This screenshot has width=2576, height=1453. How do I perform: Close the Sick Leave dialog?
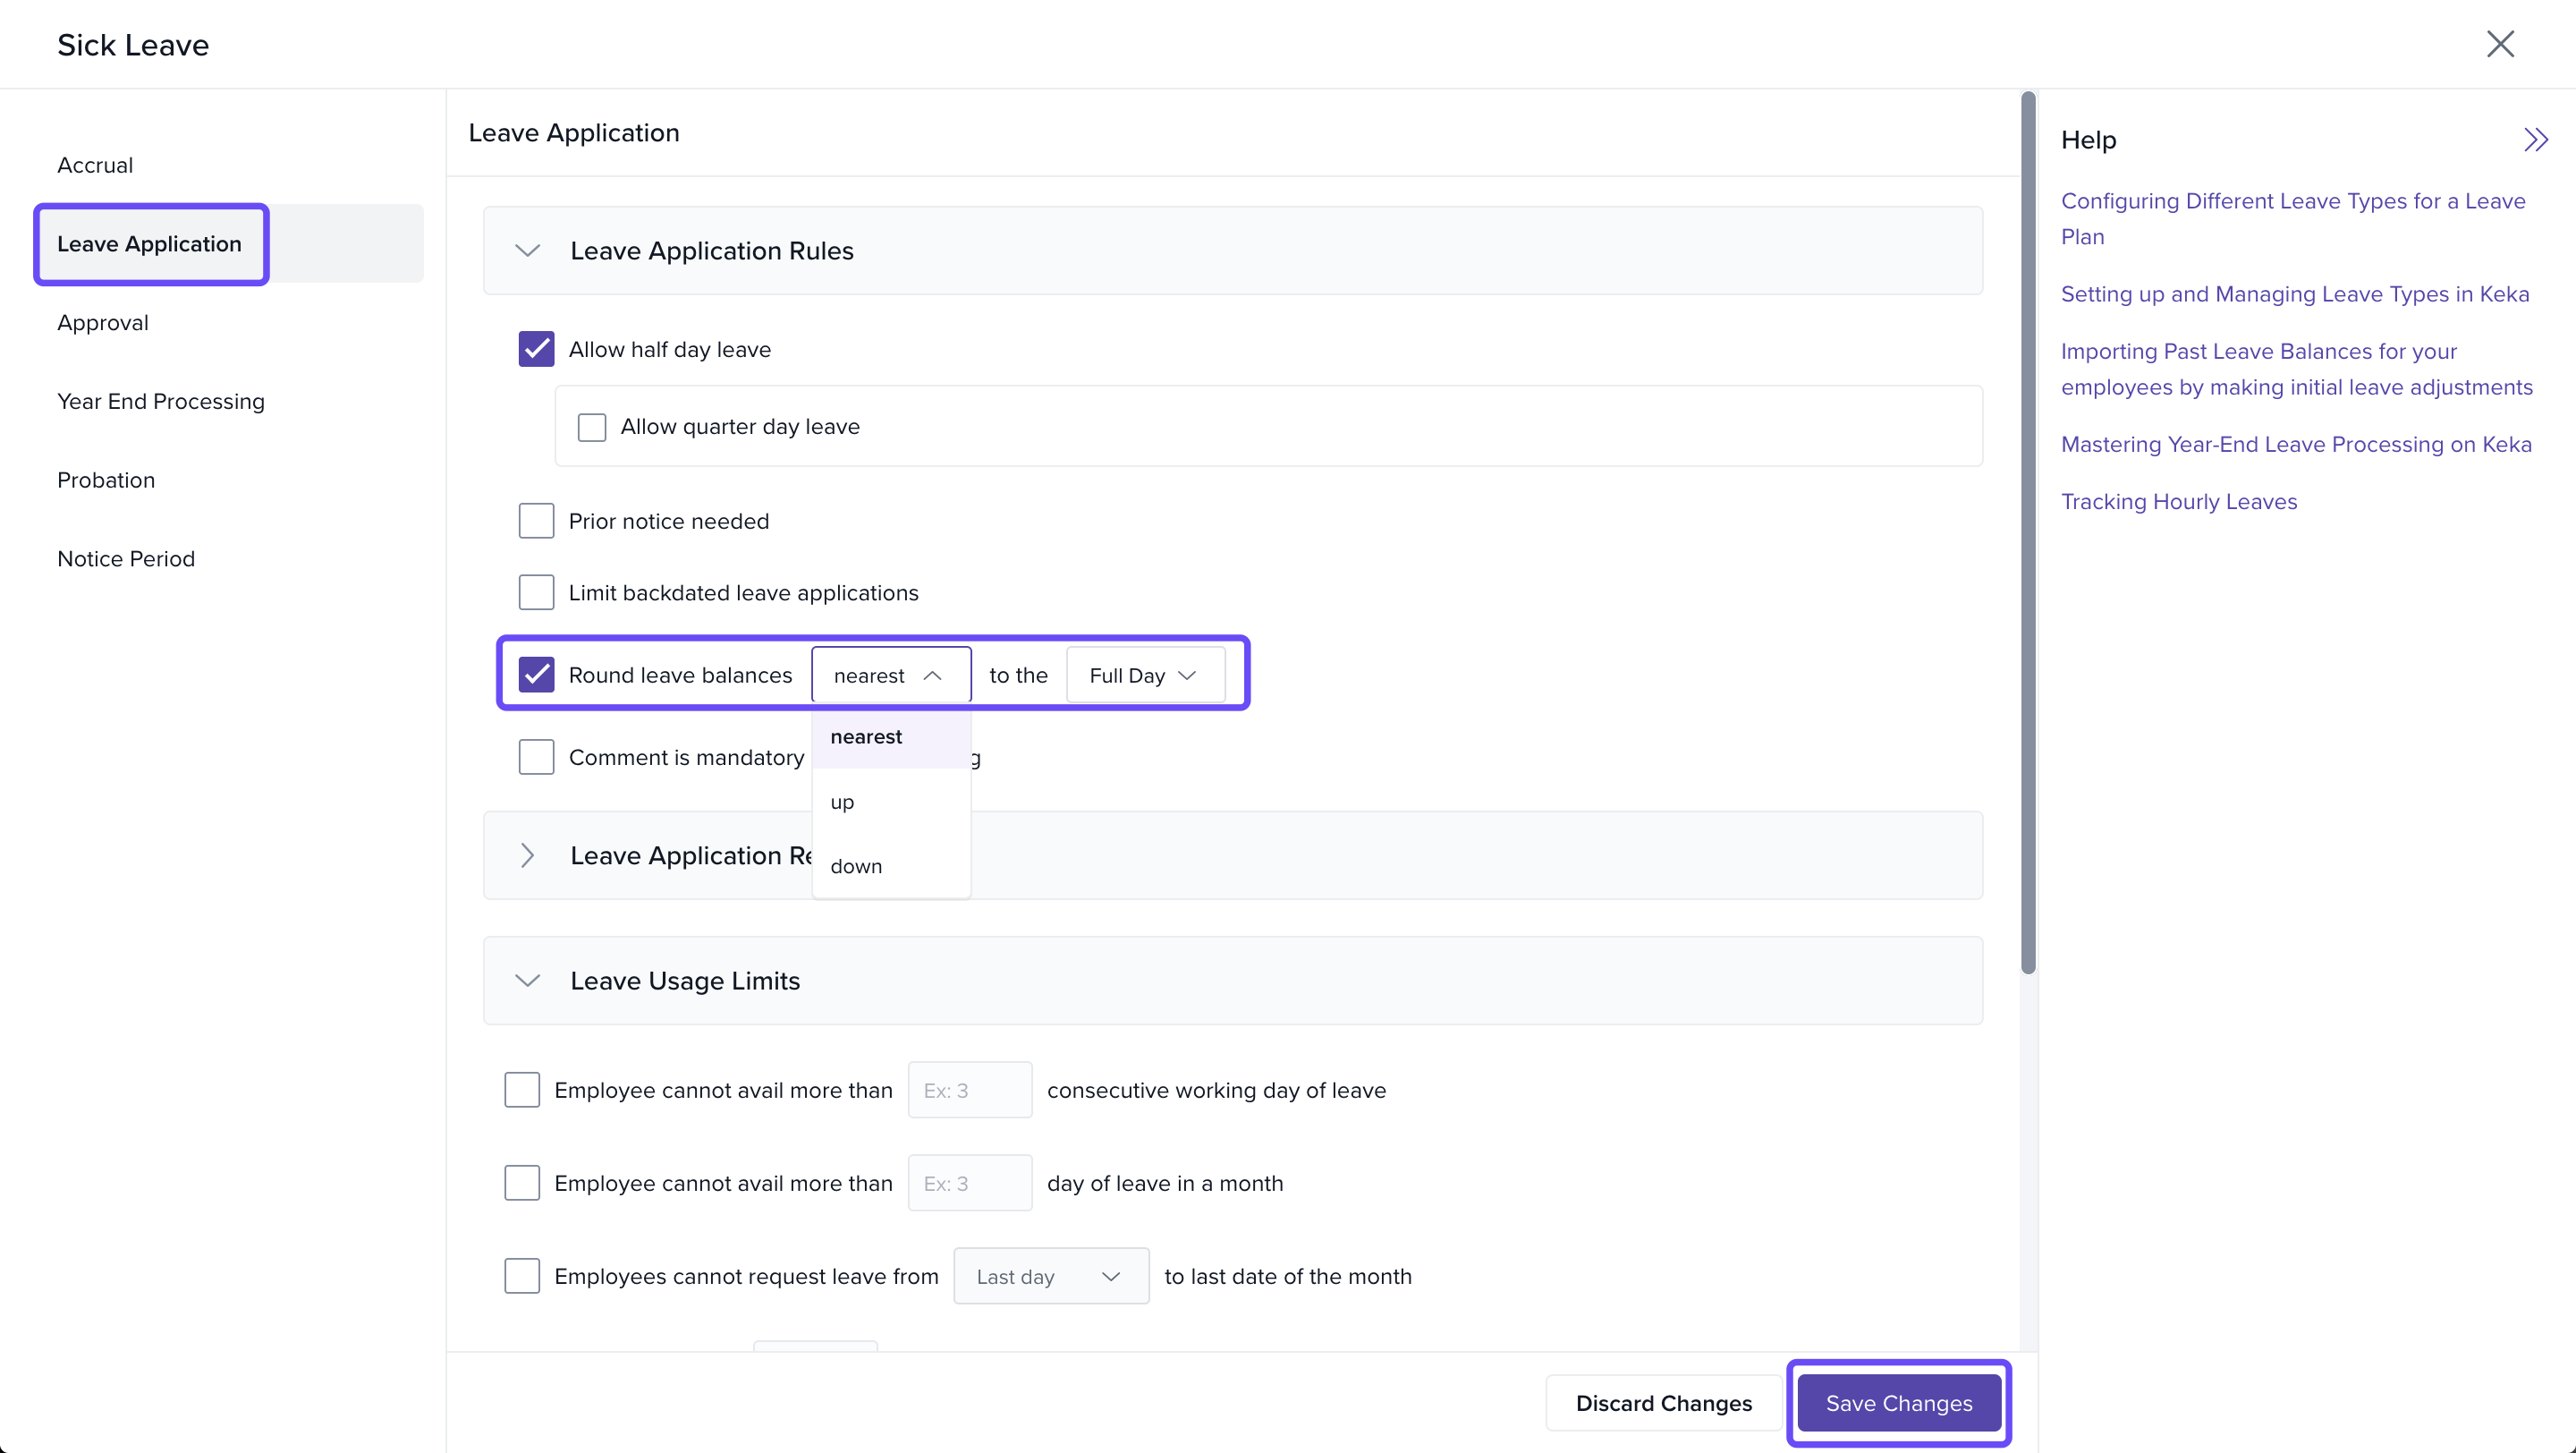click(2499, 44)
